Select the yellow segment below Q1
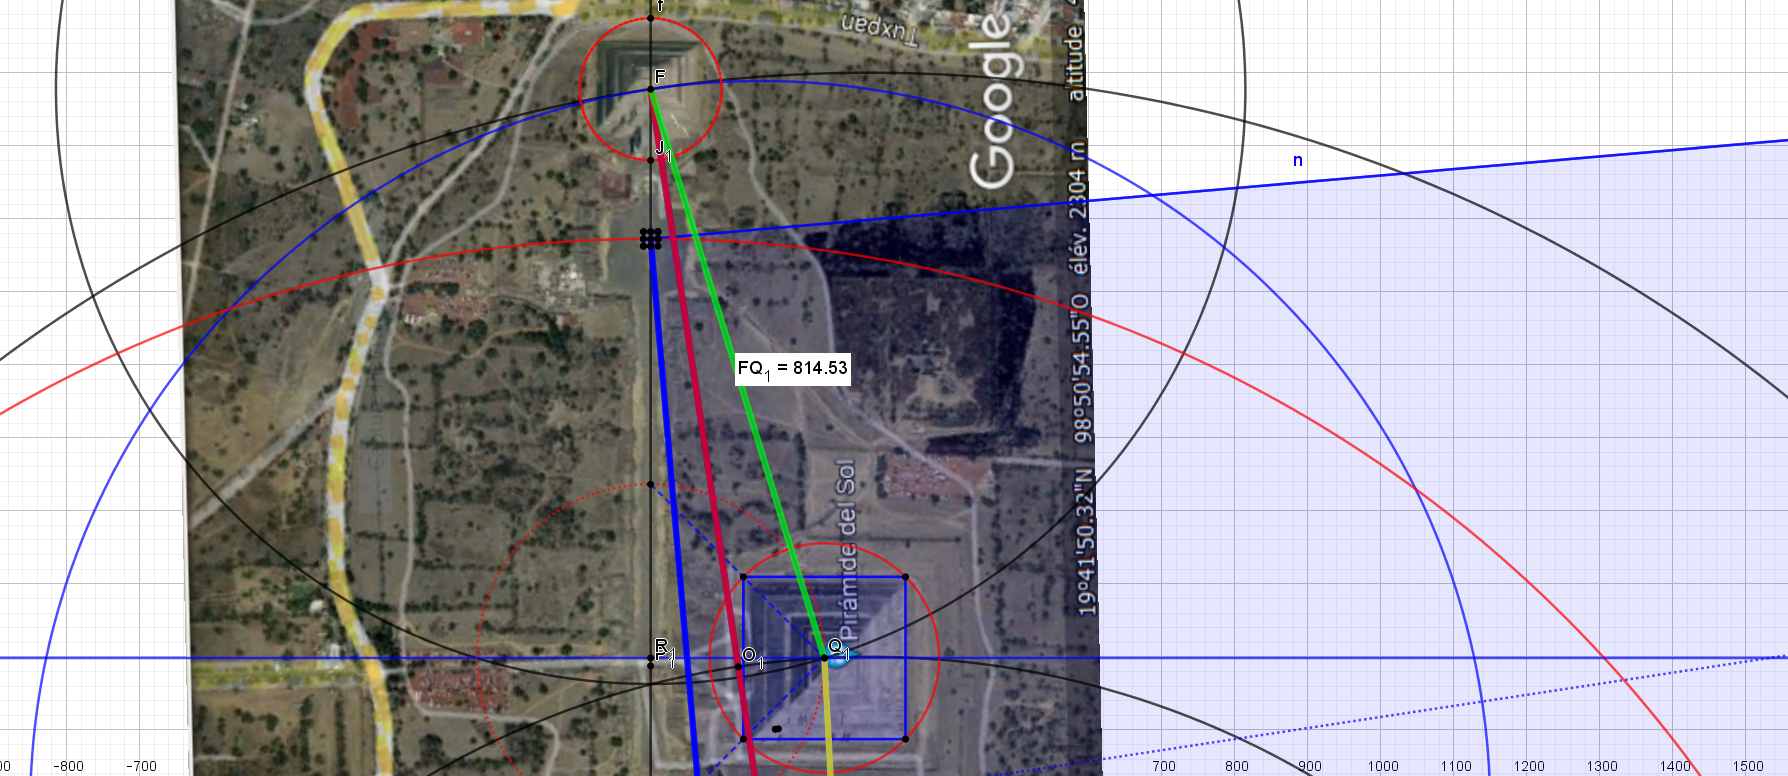The image size is (1788, 776). [x=828, y=720]
